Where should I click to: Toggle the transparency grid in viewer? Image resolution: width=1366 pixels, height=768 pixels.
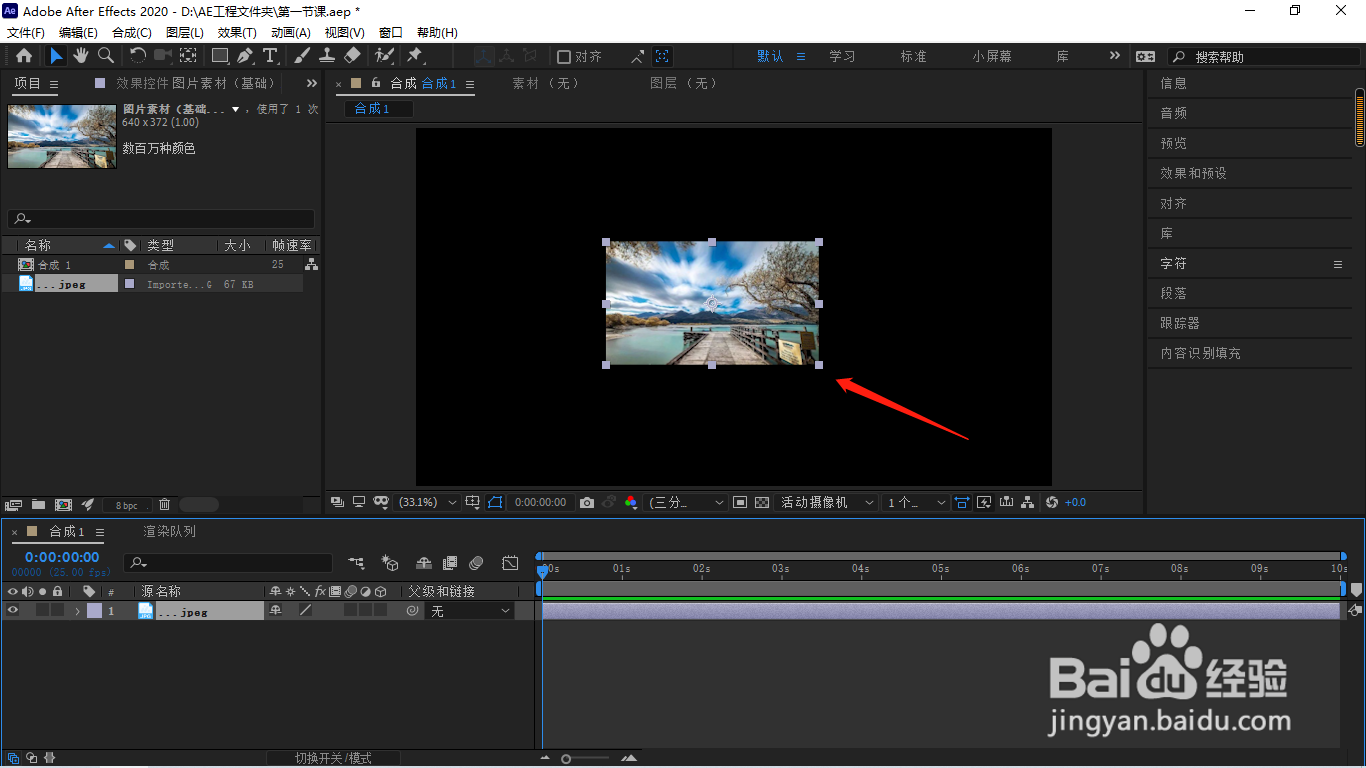click(762, 502)
